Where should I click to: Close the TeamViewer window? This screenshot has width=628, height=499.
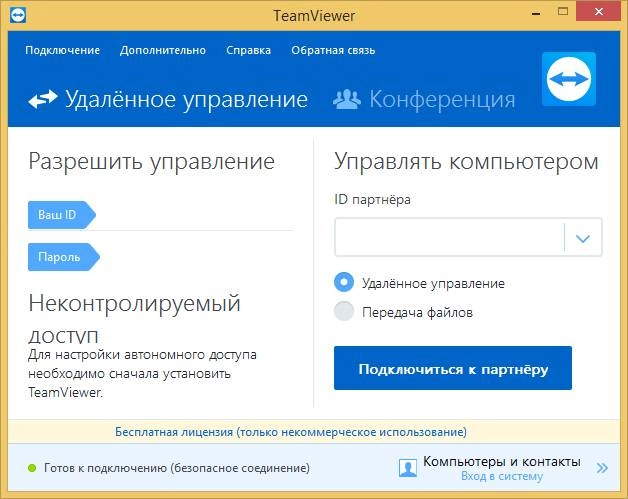(599, 12)
